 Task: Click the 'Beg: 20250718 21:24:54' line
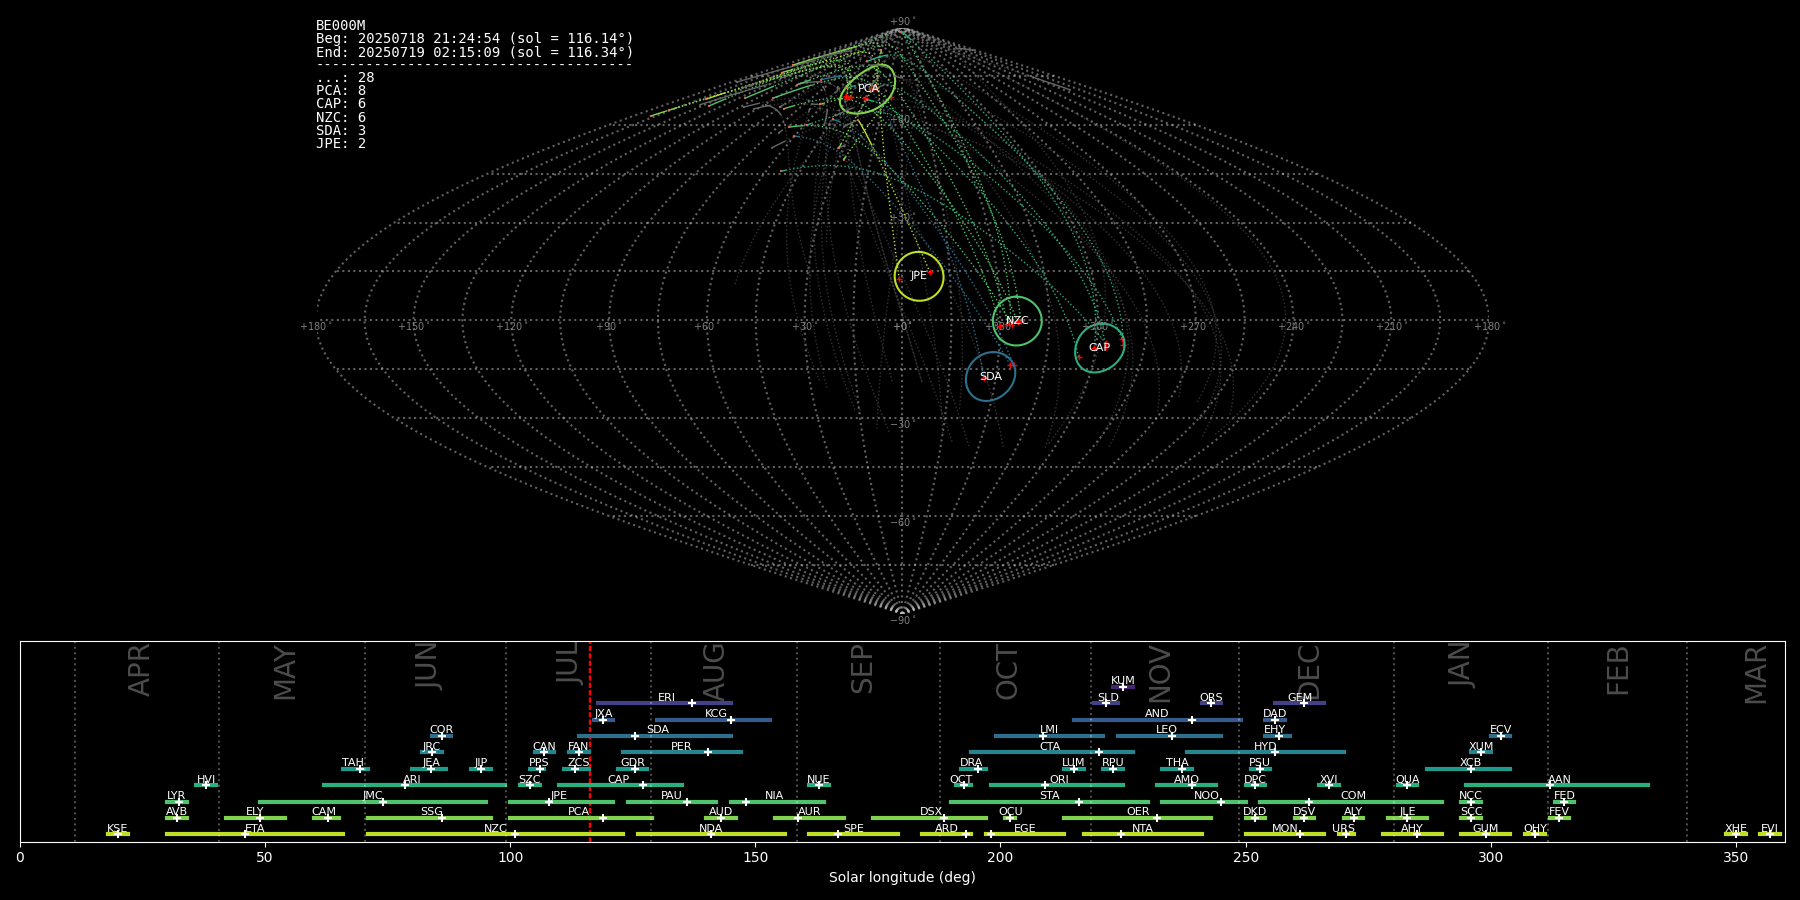click(x=475, y=39)
